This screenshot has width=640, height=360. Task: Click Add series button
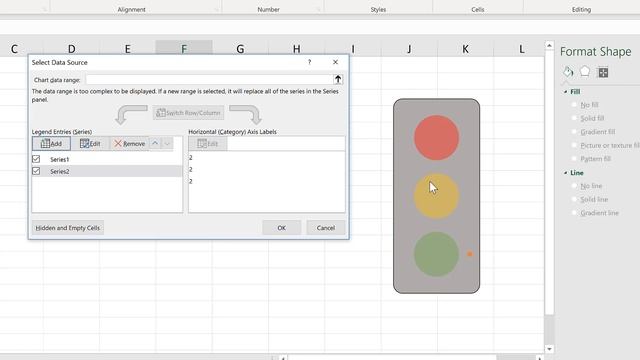(x=51, y=143)
